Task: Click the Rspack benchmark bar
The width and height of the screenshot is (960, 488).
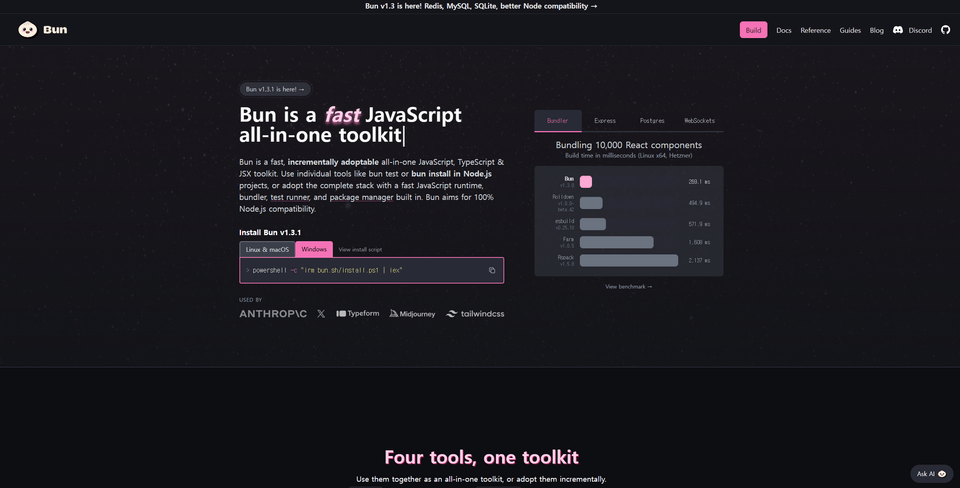Action: pos(629,260)
